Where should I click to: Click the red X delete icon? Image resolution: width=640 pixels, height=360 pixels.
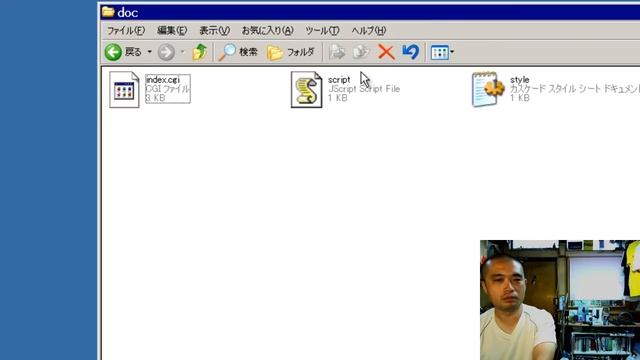(x=386, y=52)
